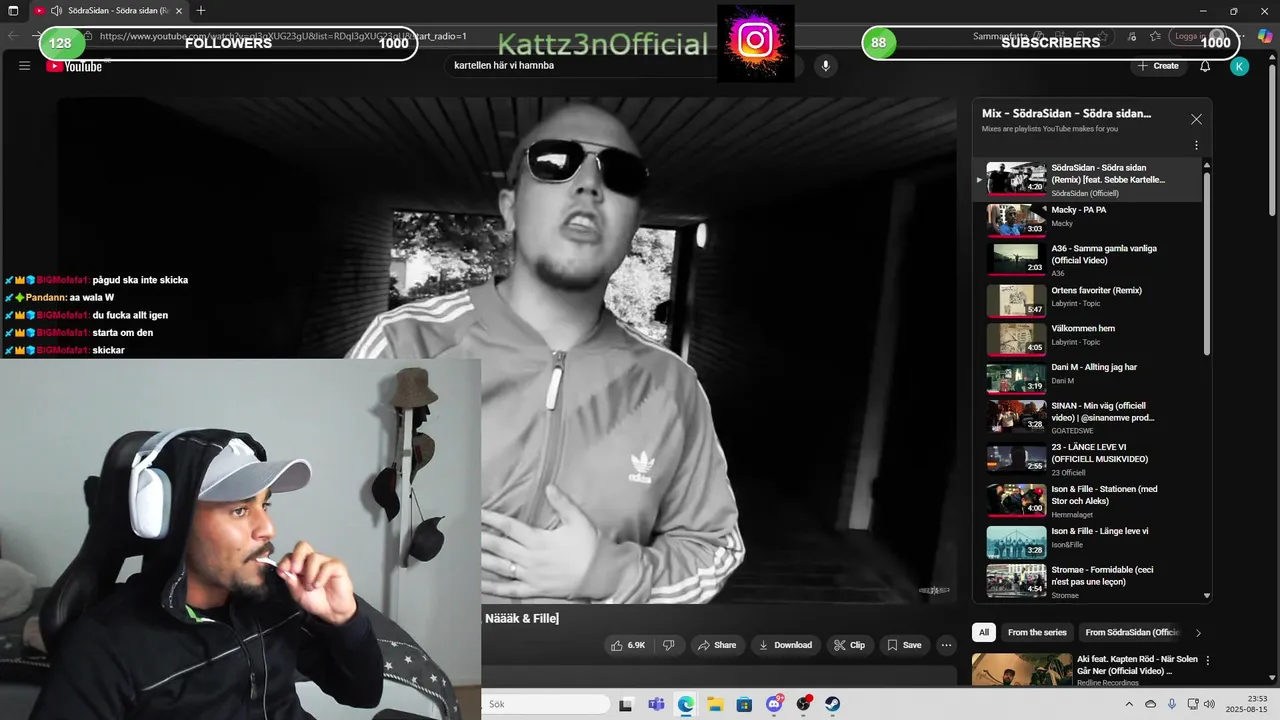The width and height of the screenshot is (1280, 720).
Task: Save the video to a playlist
Action: pyautogui.click(x=904, y=645)
